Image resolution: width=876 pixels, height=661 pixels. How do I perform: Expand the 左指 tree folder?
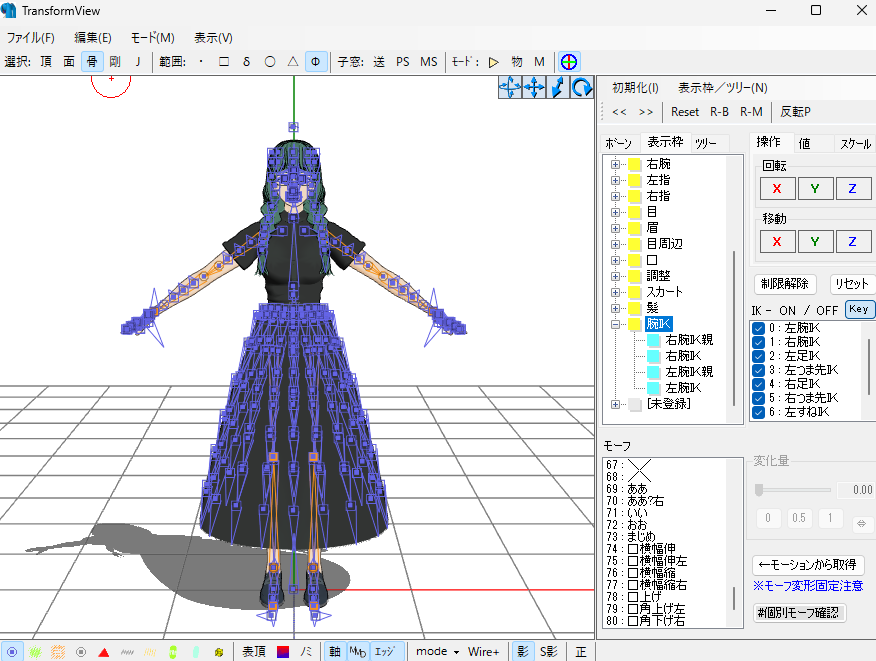click(615, 180)
